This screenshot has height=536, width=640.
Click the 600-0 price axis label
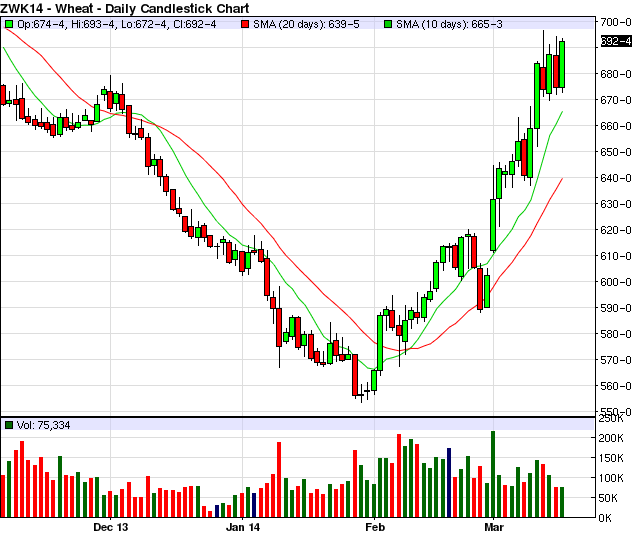(x=616, y=282)
